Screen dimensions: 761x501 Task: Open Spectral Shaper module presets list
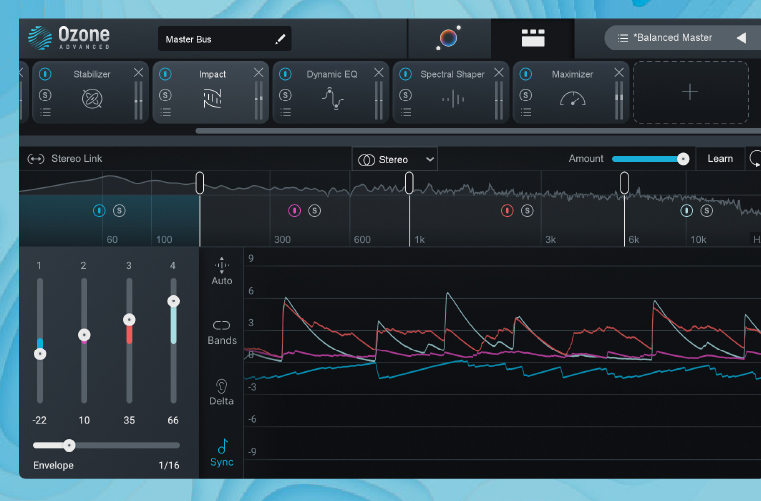406,113
